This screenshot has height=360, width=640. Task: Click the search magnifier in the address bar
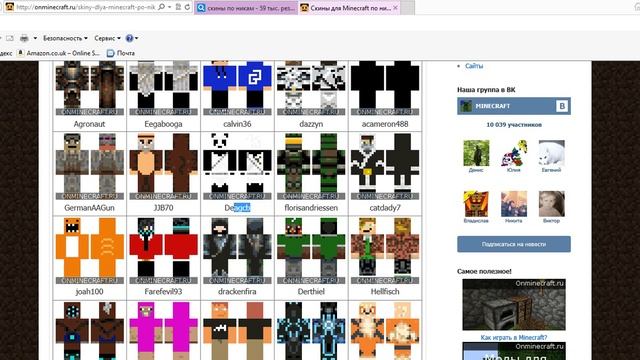point(162,7)
